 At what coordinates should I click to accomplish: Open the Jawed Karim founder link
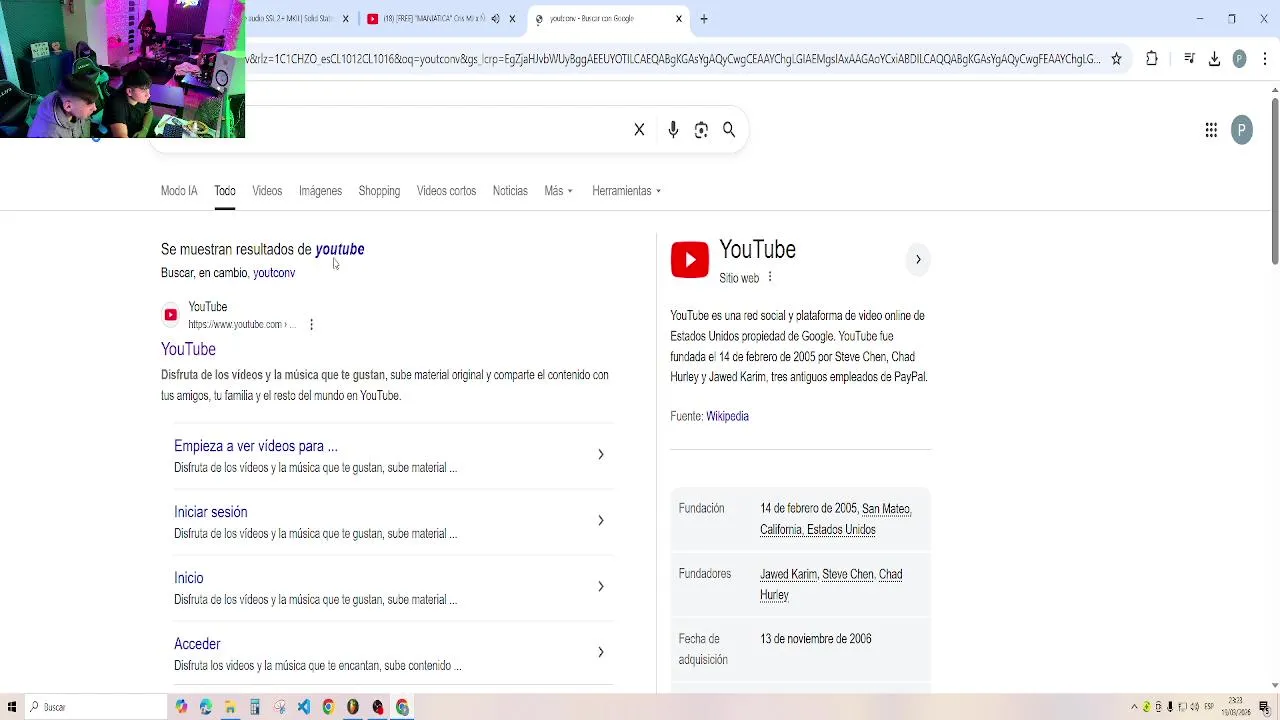788,574
